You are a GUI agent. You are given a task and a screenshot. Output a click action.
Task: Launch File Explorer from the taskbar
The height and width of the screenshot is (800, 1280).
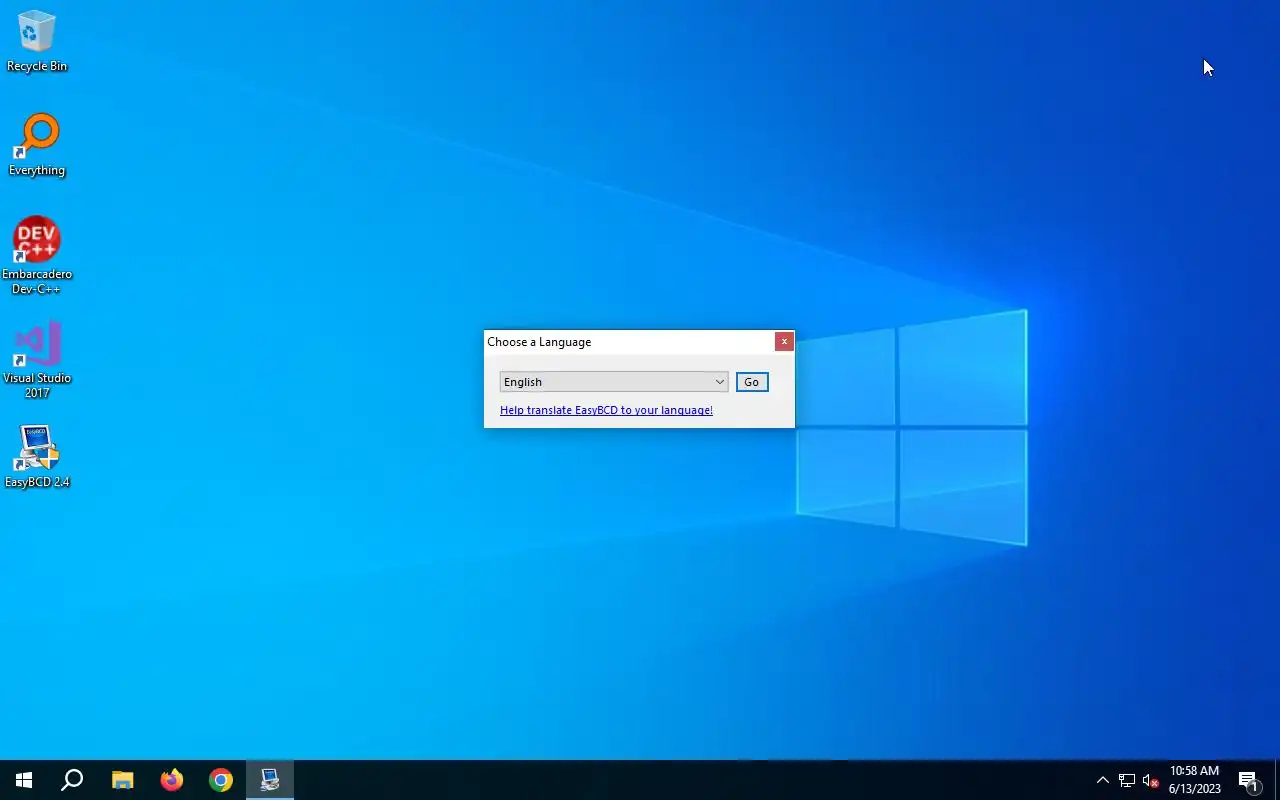click(122, 780)
